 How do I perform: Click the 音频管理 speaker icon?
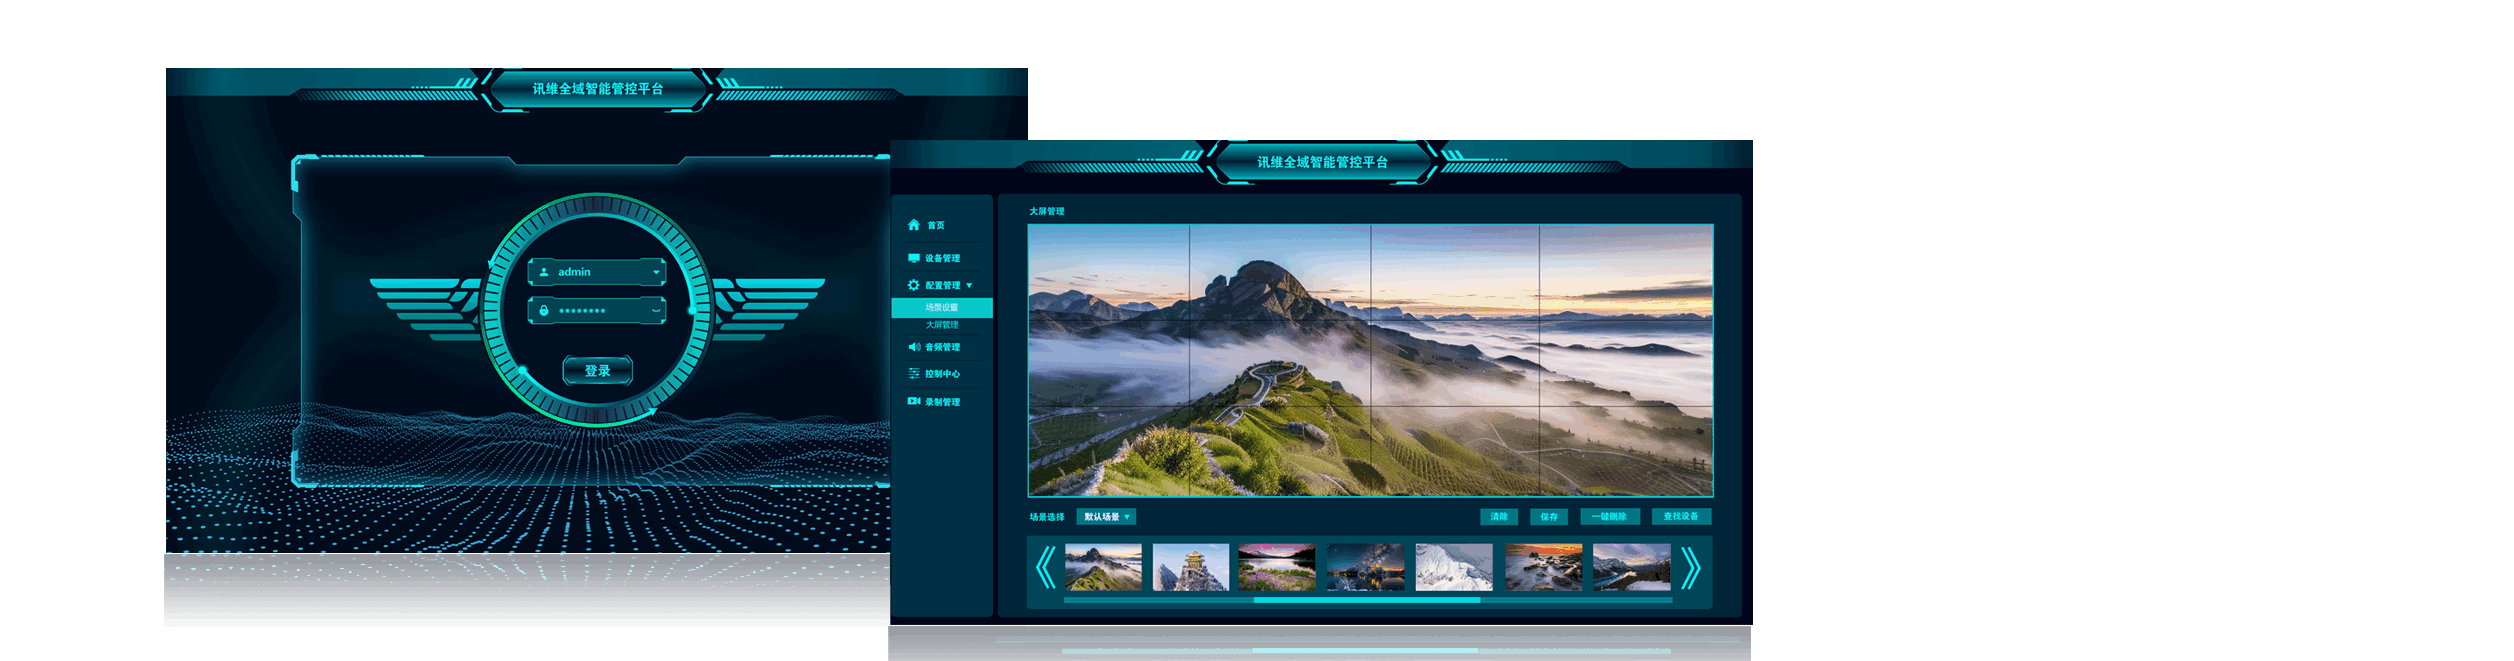tap(913, 347)
